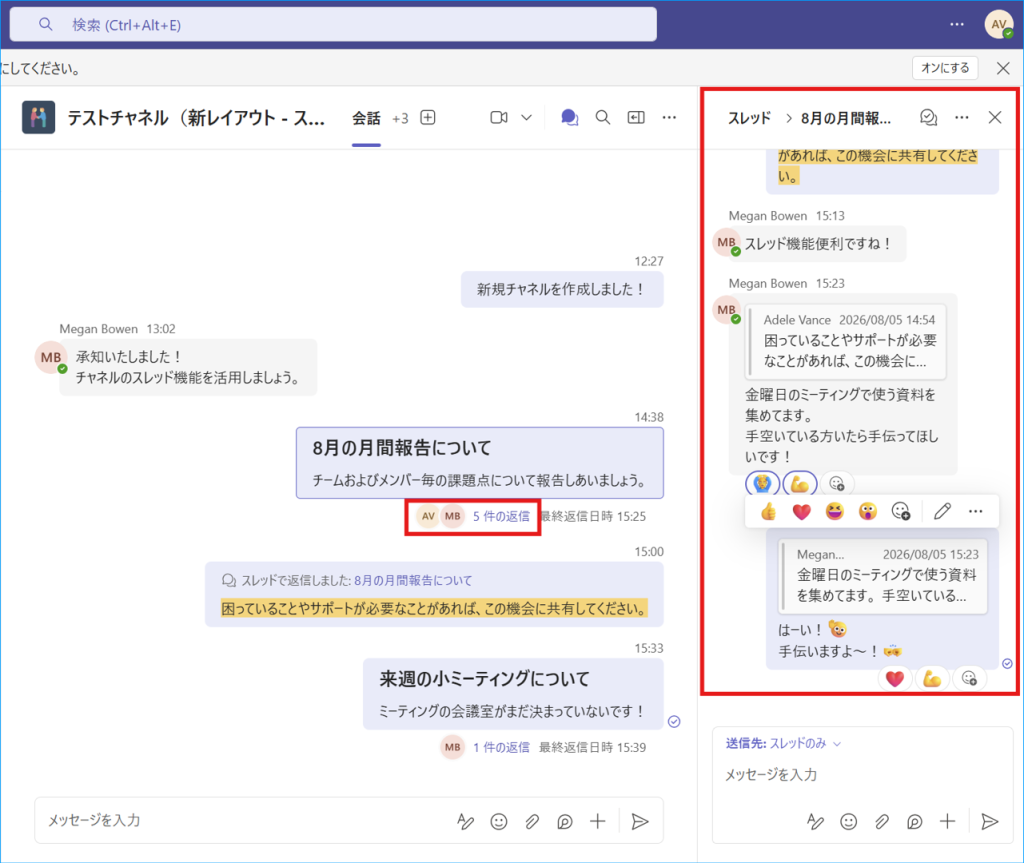This screenshot has width=1024, height=863.
Task: Open emoji picker in thread compose box
Action: point(848,822)
